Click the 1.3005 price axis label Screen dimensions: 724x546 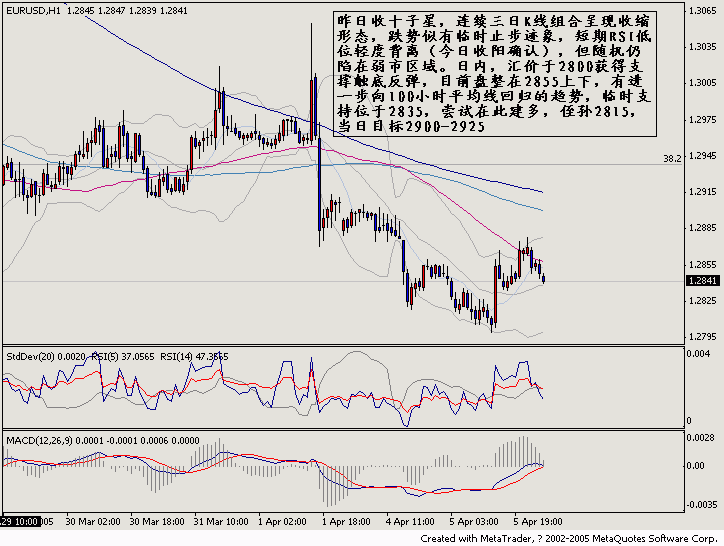[x=703, y=83]
